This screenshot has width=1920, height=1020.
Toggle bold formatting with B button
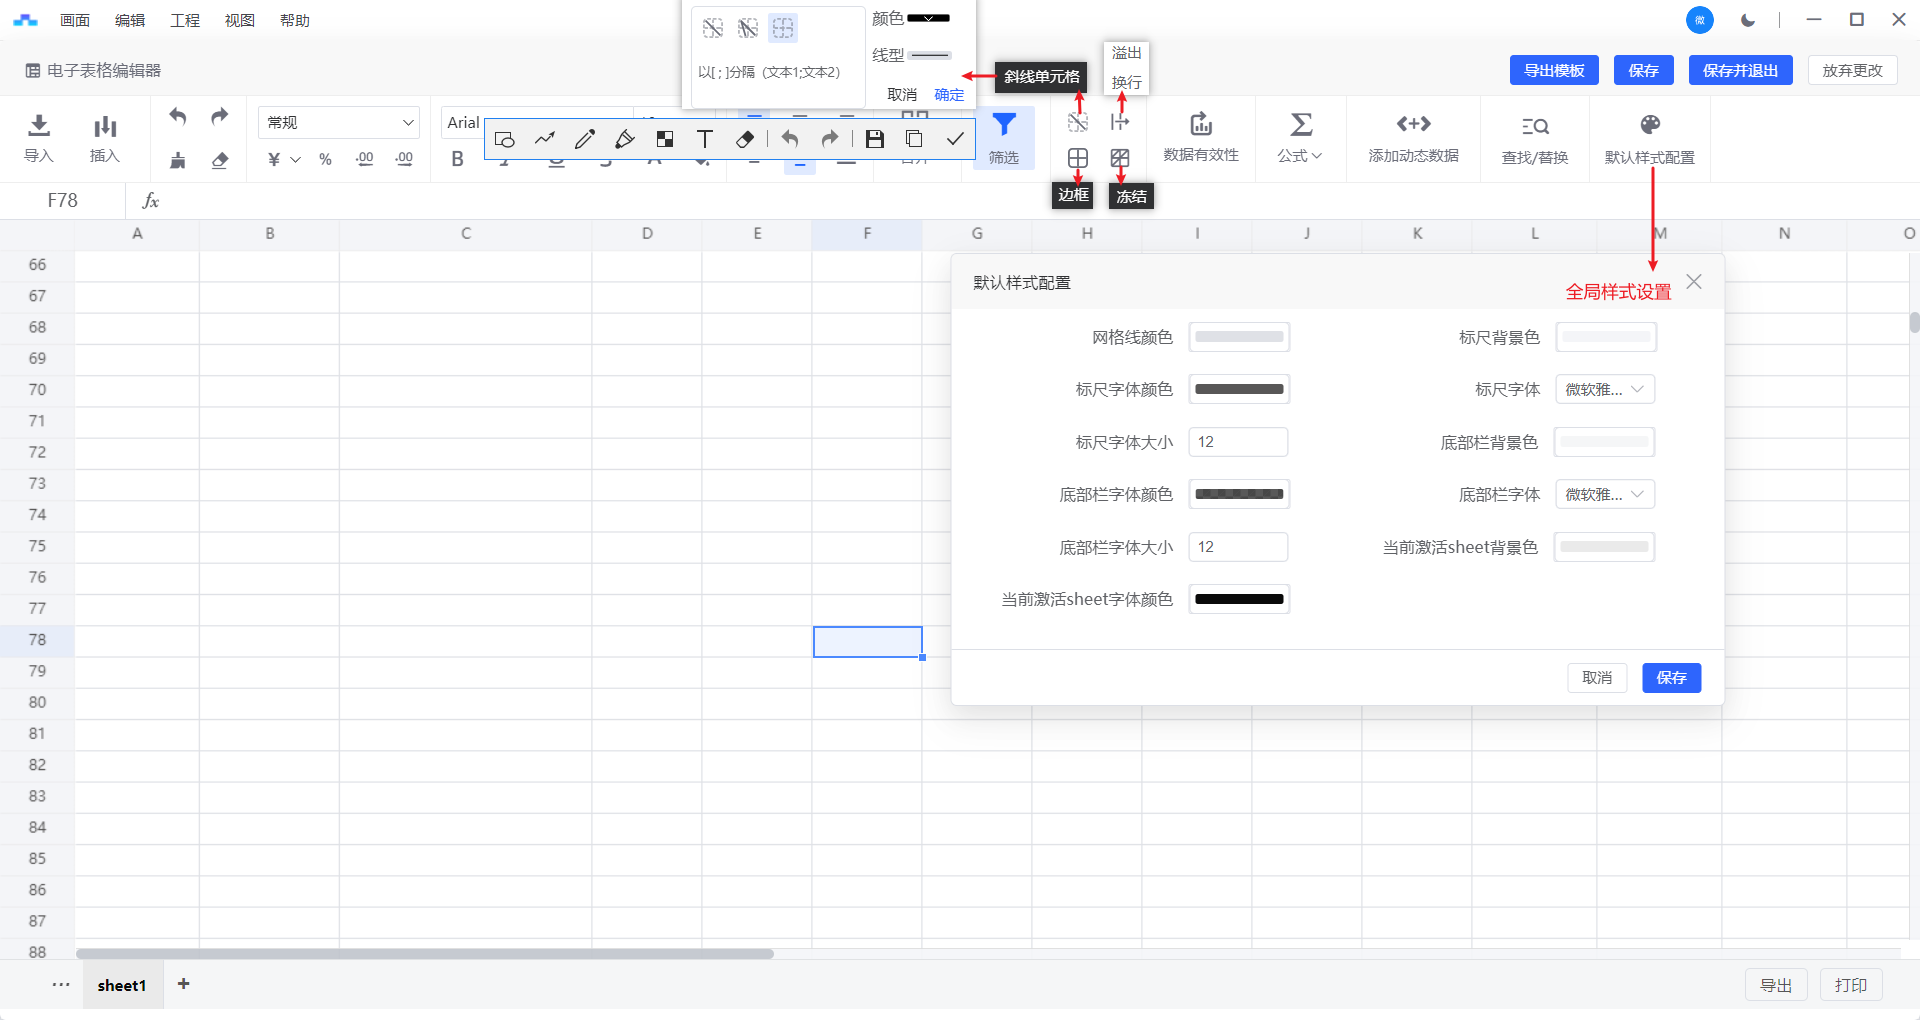(457, 159)
